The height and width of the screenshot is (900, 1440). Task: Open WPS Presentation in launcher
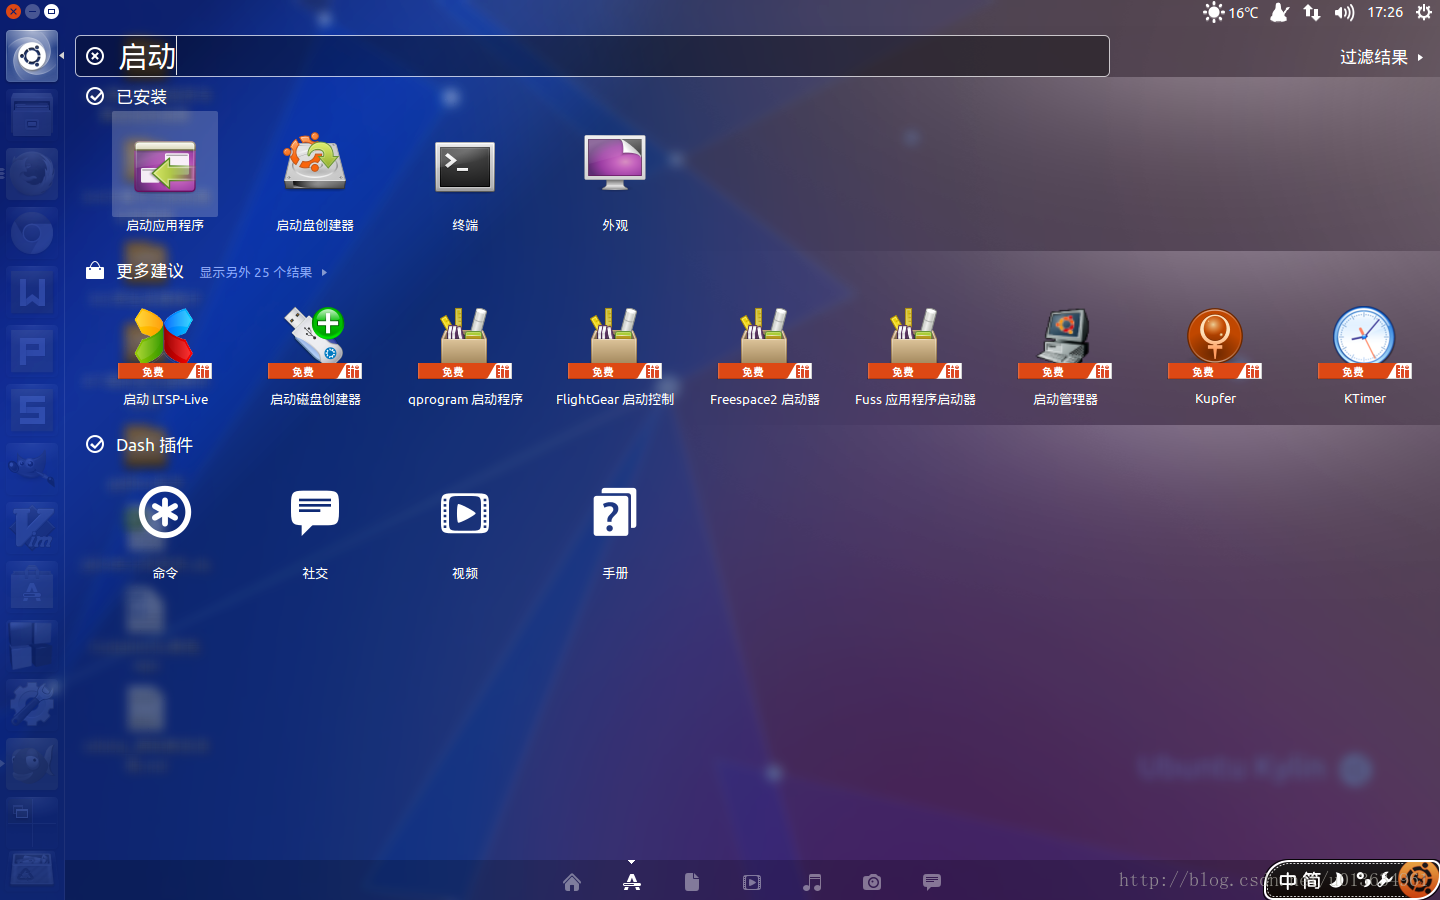(32, 351)
